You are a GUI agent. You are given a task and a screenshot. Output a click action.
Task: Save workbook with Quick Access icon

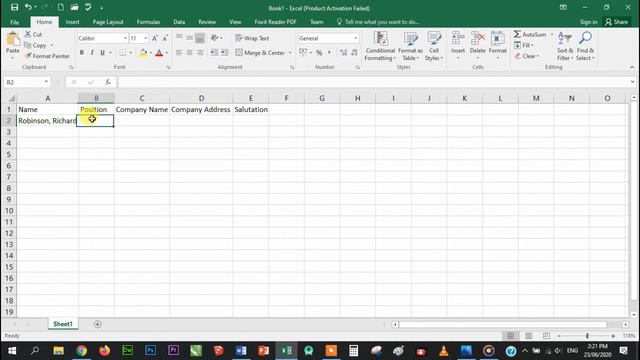(x=14, y=7)
